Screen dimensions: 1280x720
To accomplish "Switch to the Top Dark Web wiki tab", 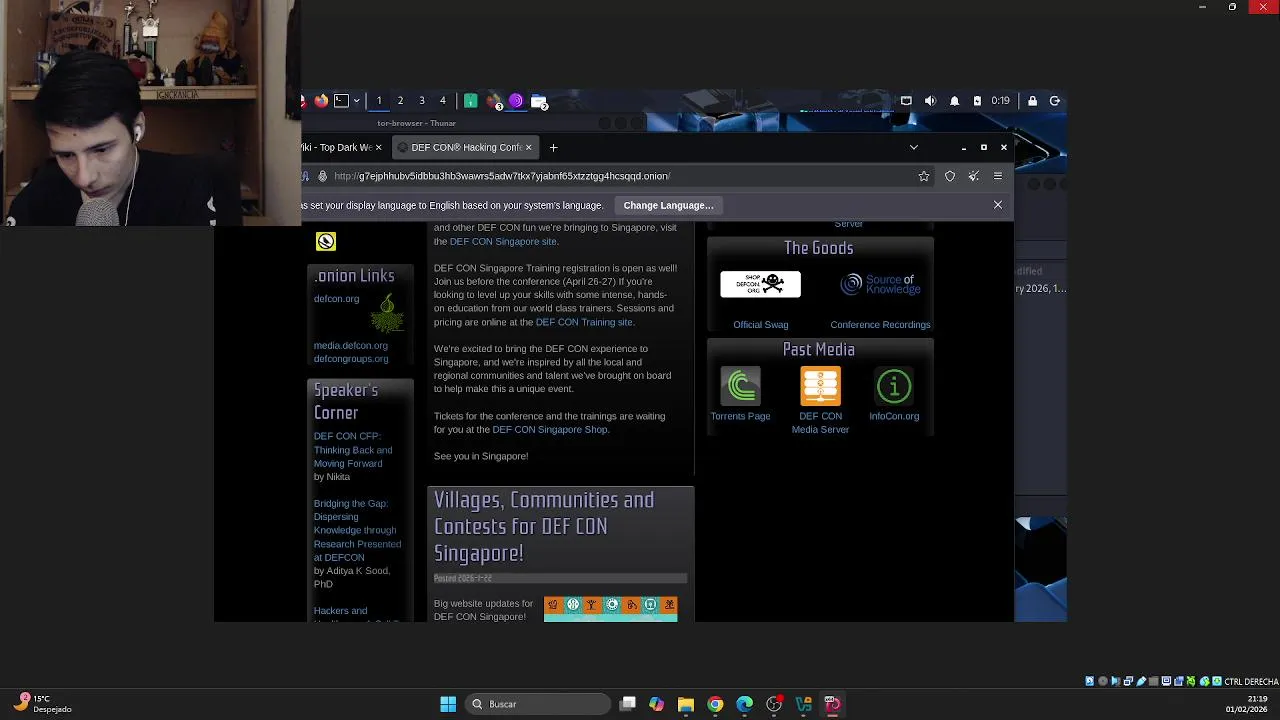I will 338,147.
